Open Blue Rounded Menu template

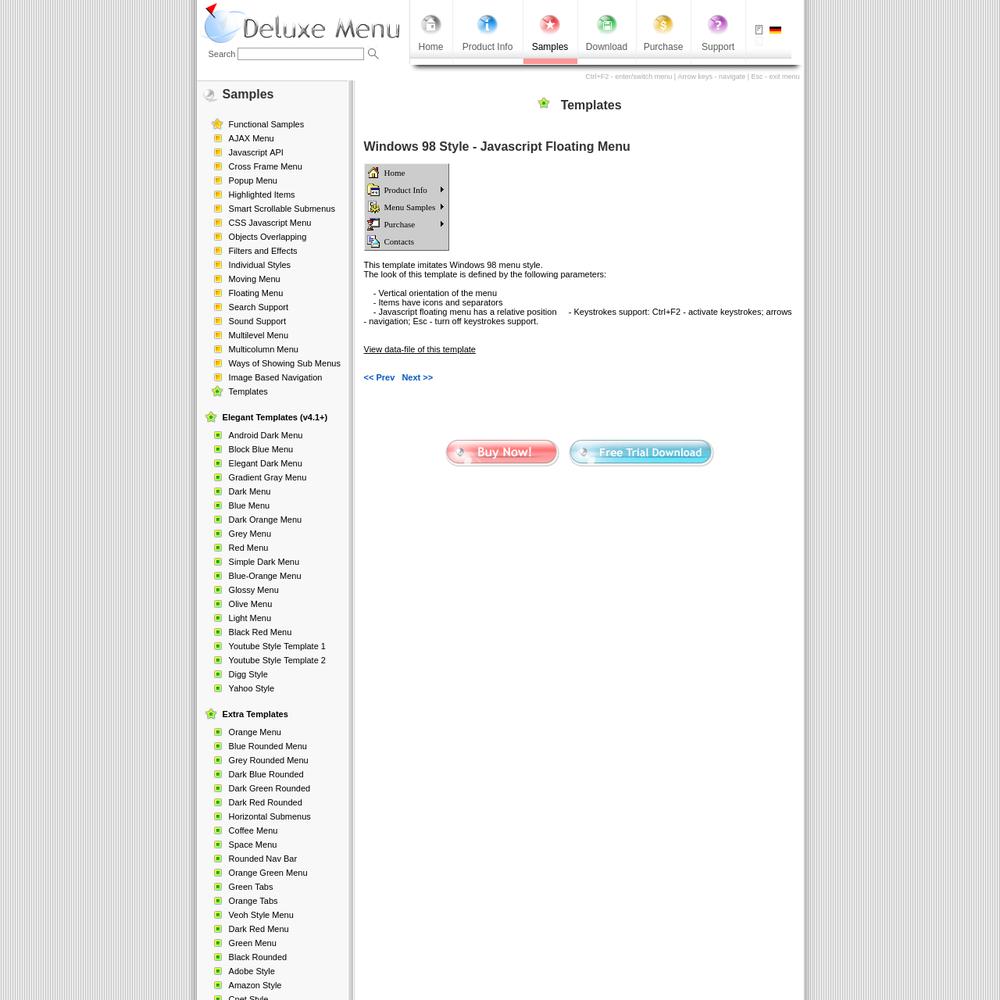coord(267,746)
